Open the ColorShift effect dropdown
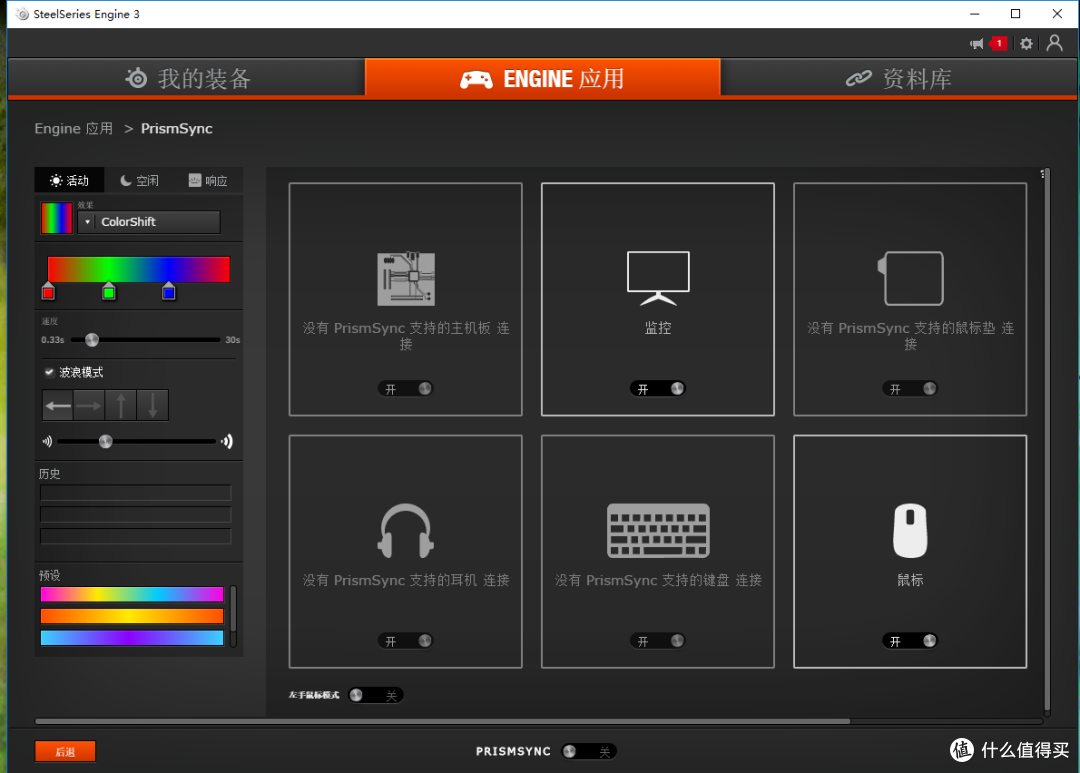Screen dimensions: 1080x773 click(x=149, y=222)
